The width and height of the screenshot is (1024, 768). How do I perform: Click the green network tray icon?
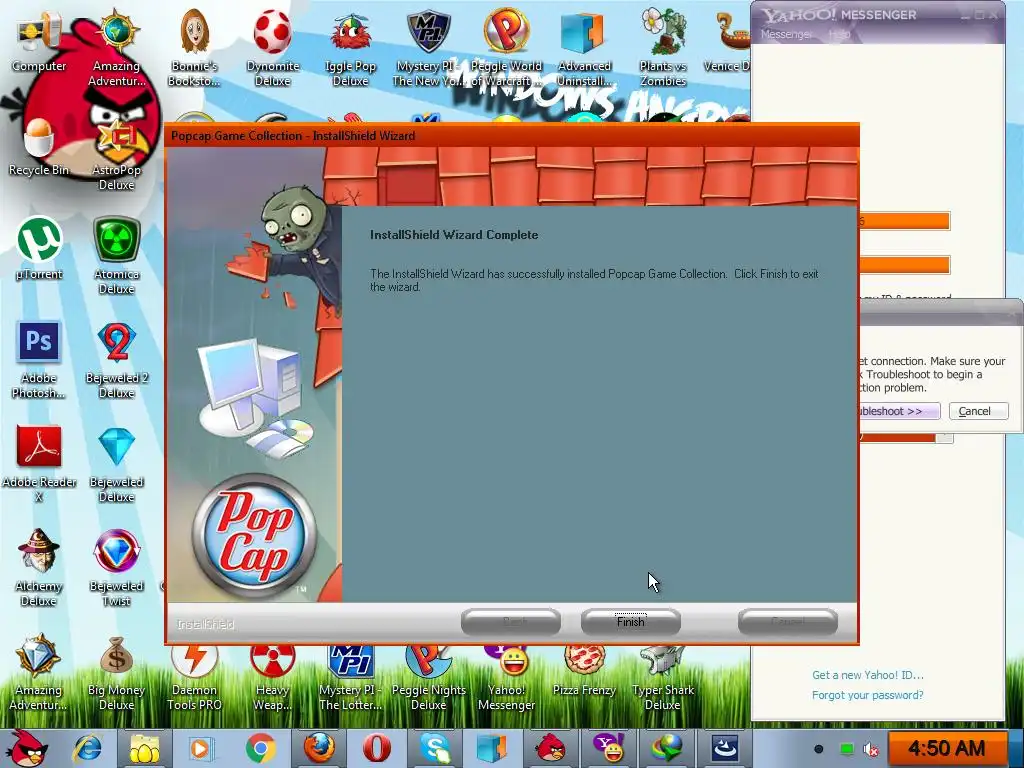coord(846,749)
